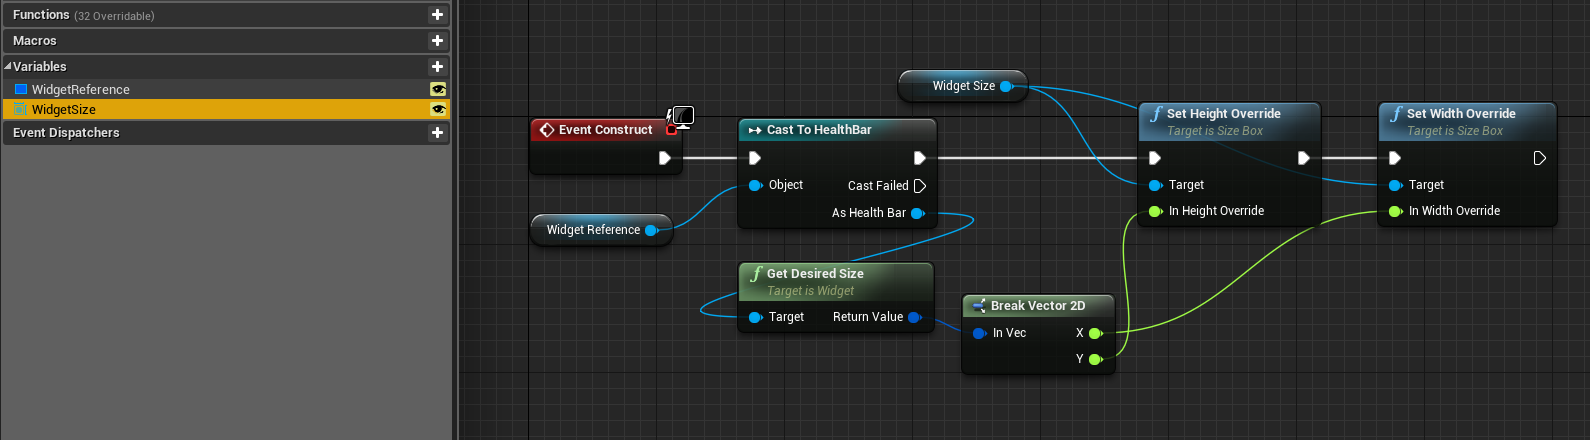
Task: Collapse the Variables section triangle
Action: pyautogui.click(x=8, y=67)
